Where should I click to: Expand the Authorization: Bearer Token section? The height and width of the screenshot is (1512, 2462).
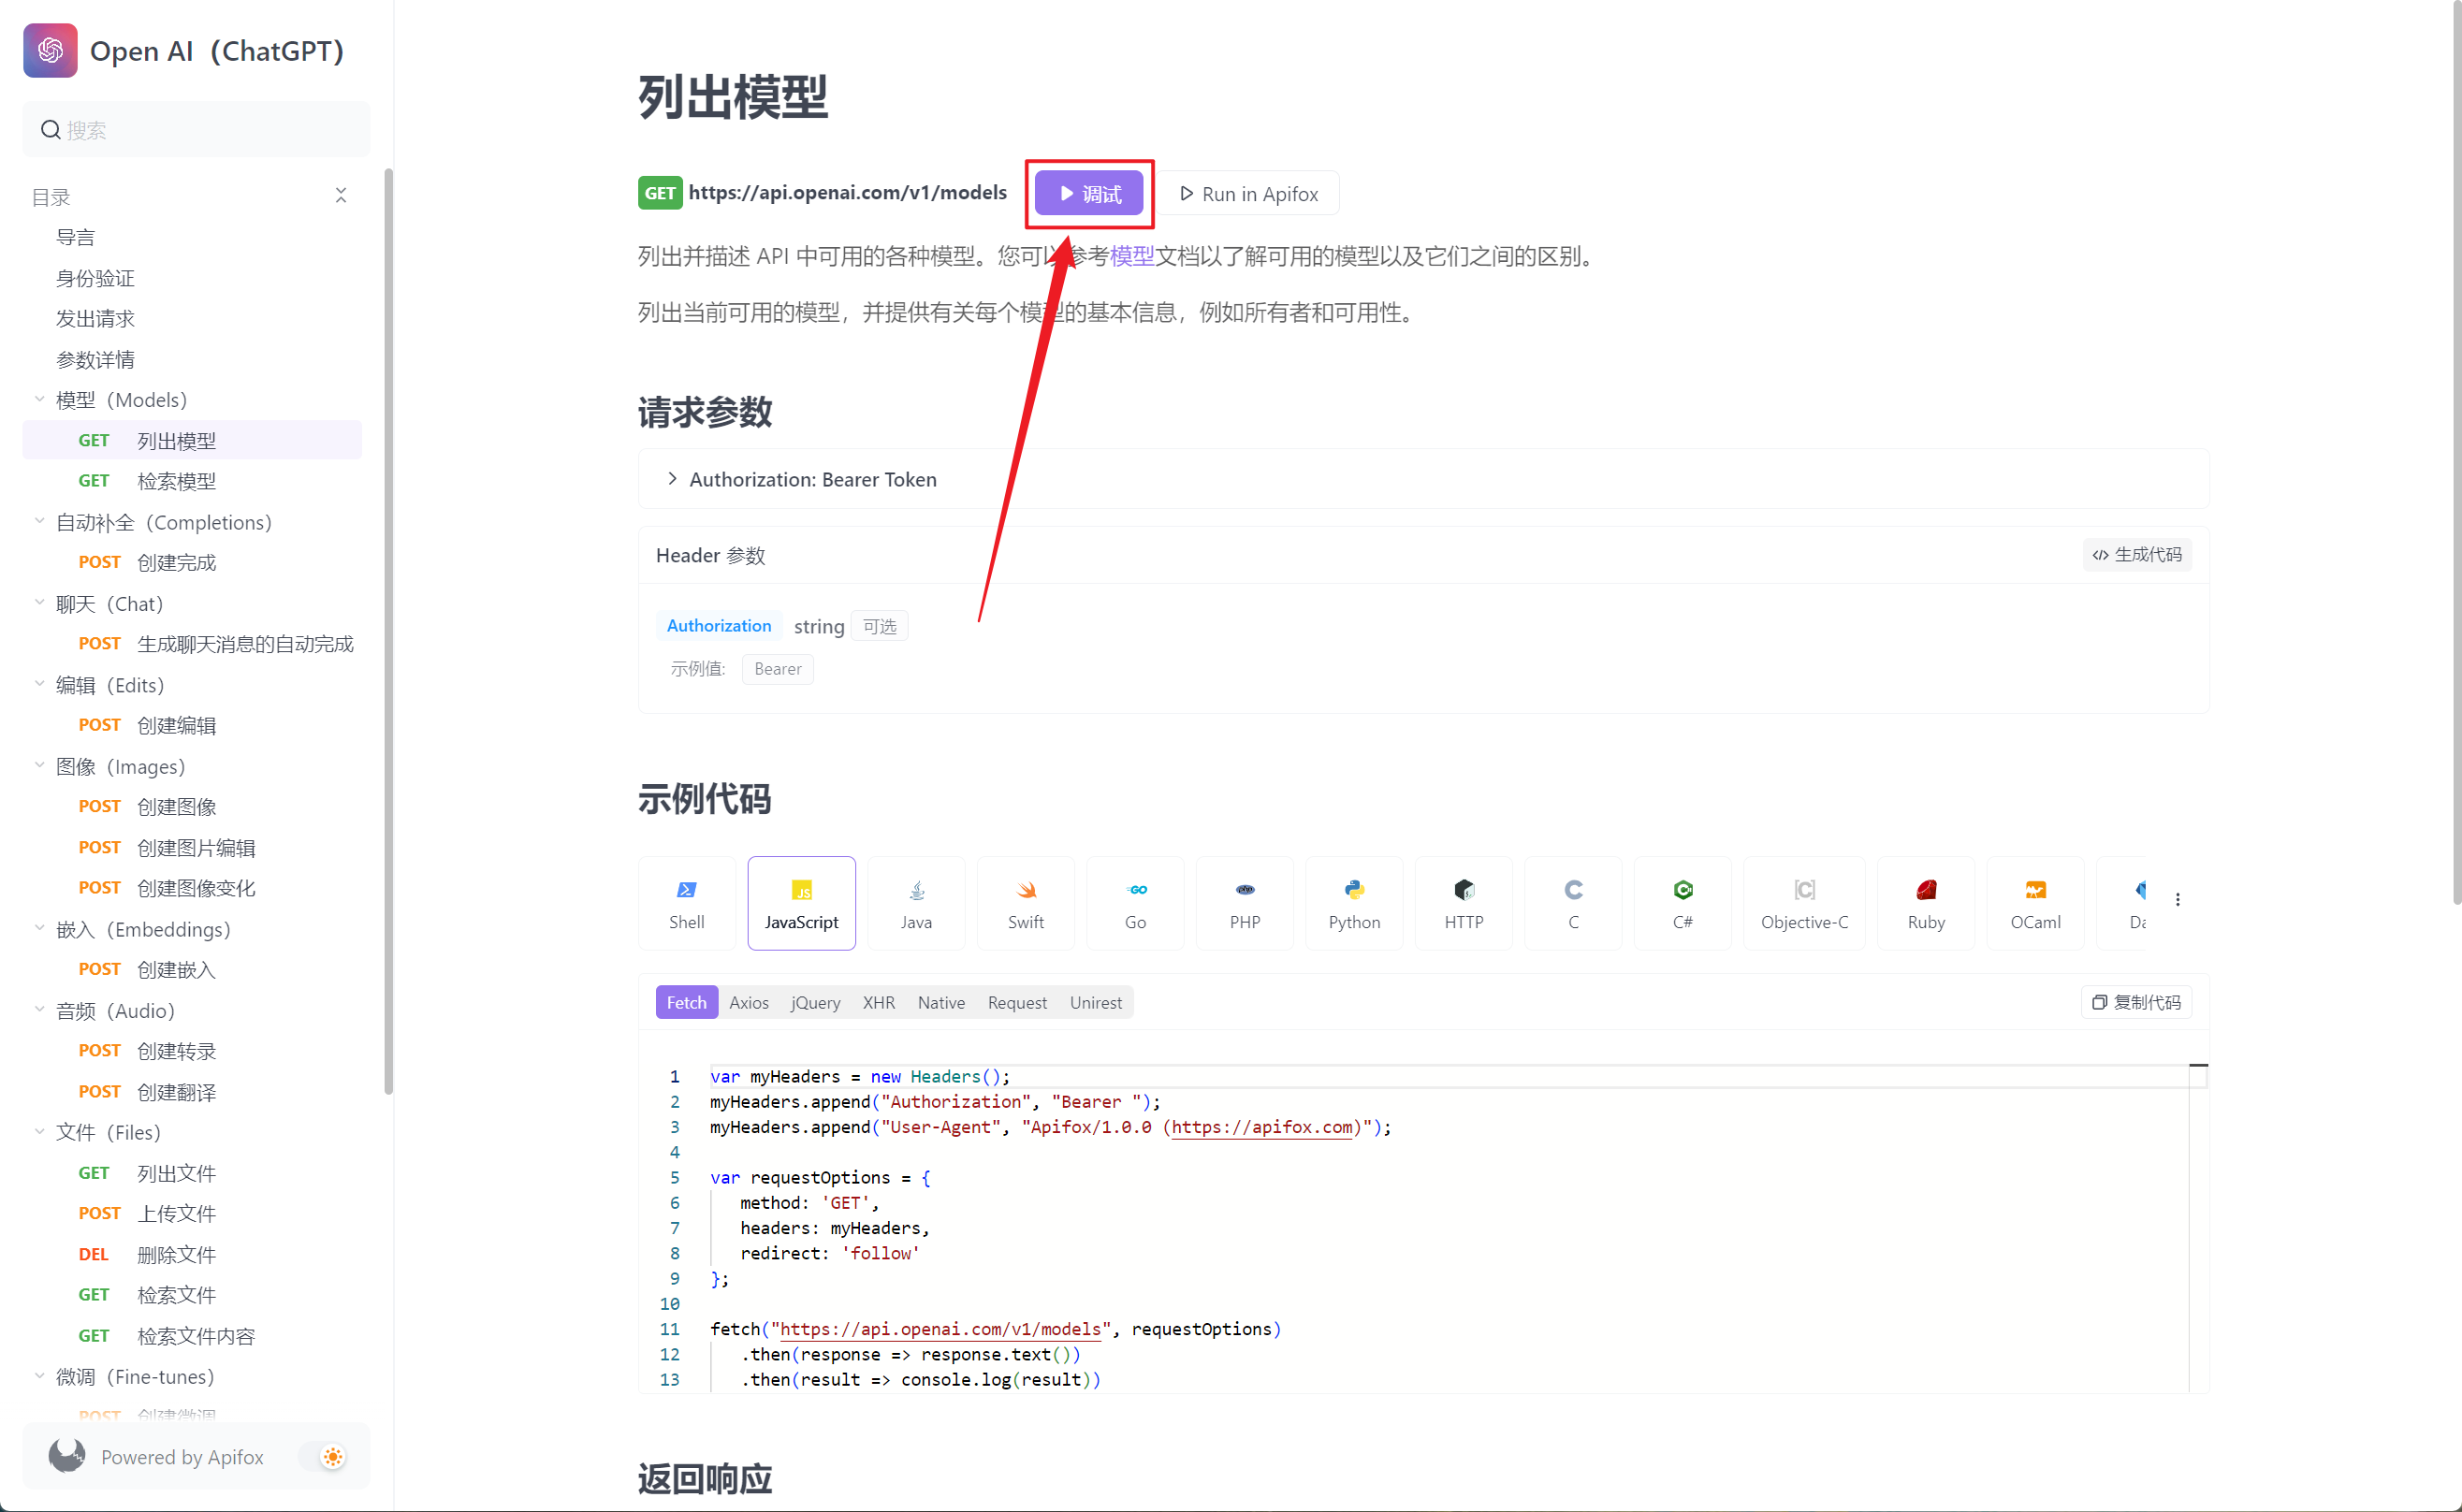click(x=673, y=479)
